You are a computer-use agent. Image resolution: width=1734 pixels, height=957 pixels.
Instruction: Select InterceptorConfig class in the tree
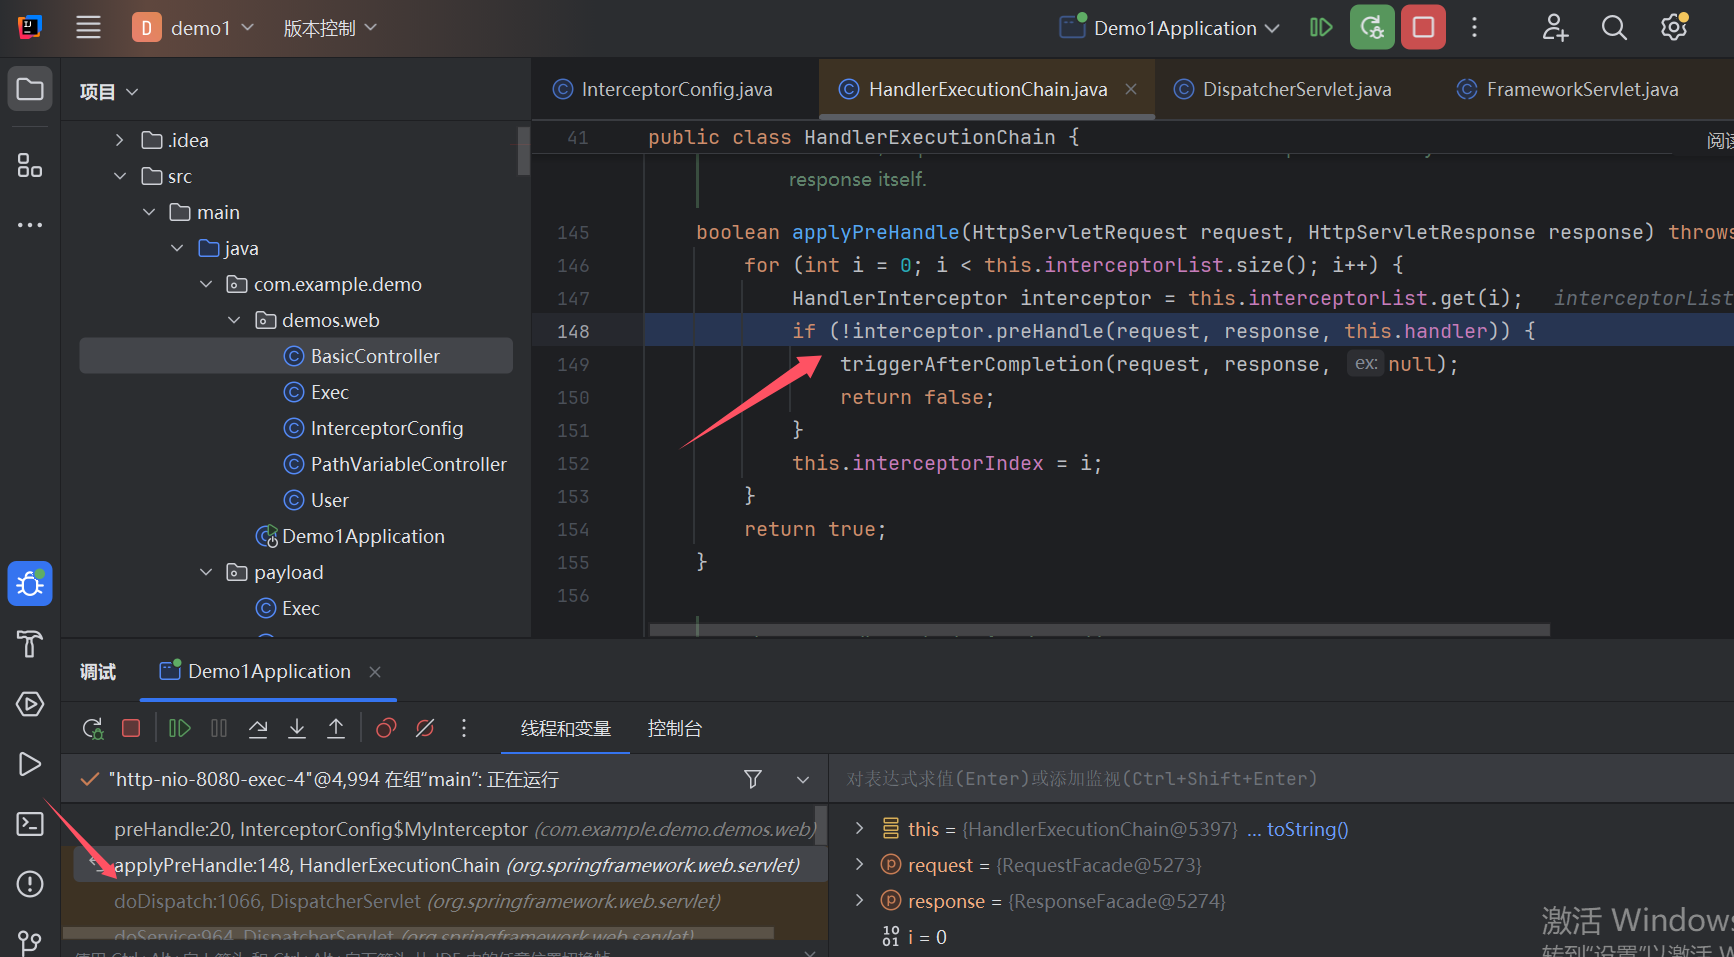pyautogui.click(x=374, y=428)
